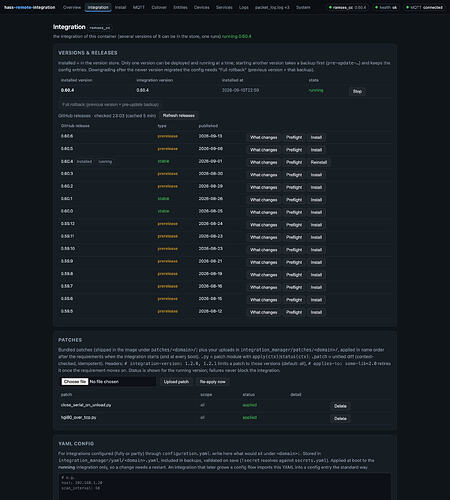Image resolution: width=450 pixels, height=500 pixels.
Task: Show What changes for release 0.59.9
Action: [x=264, y=262]
